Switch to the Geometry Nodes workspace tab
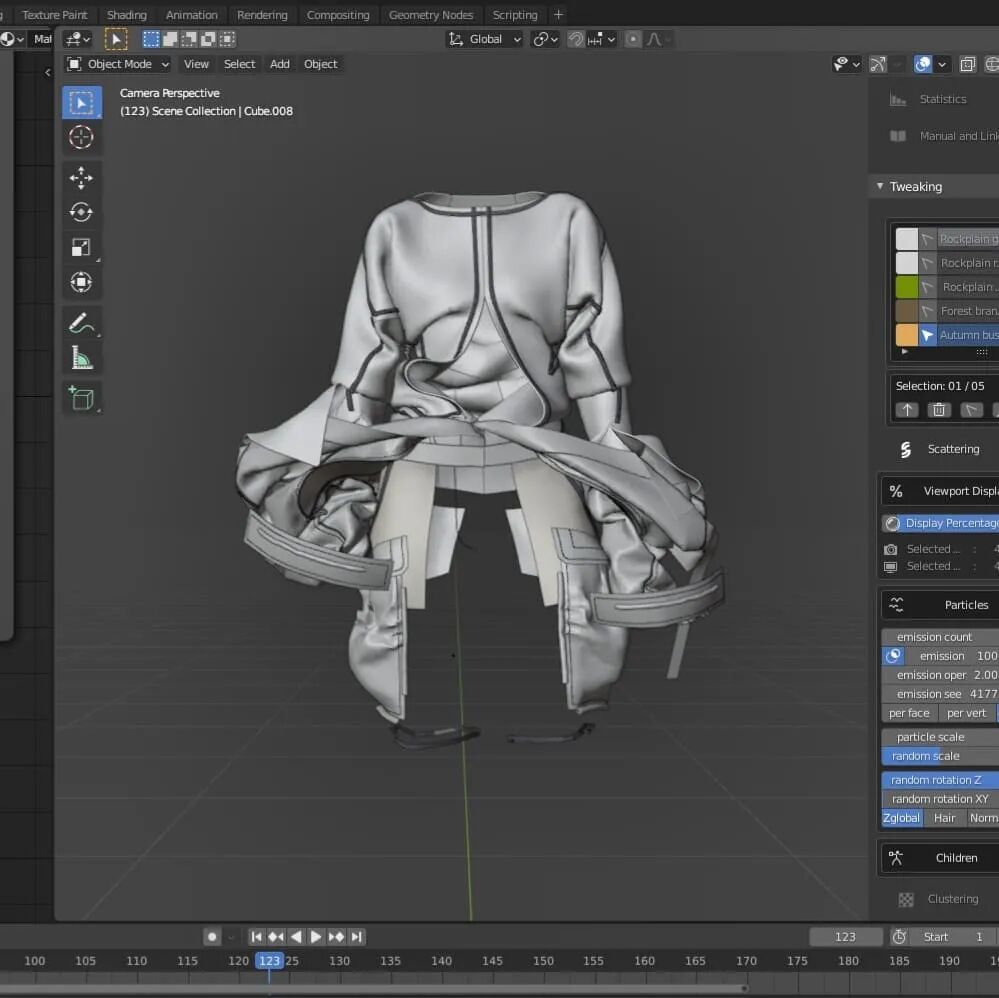Image resolution: width=999 pixels, height=998 pixels. pos(431,15)
